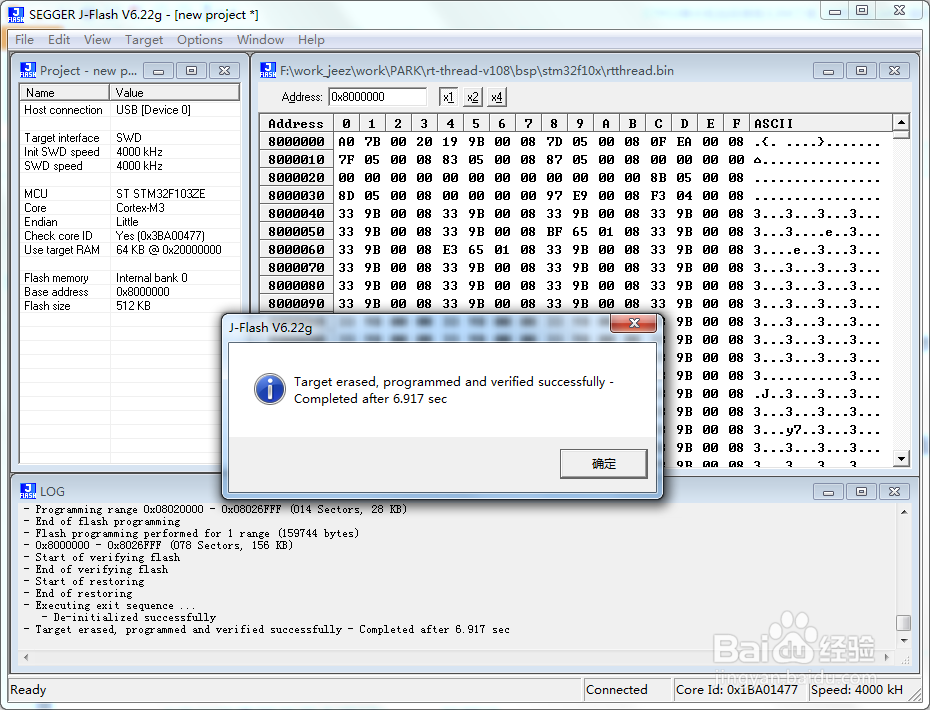930x710 pixels.
Task: Close the main J-Flash window
Action: pyautogui.click(x=899, y=11)
